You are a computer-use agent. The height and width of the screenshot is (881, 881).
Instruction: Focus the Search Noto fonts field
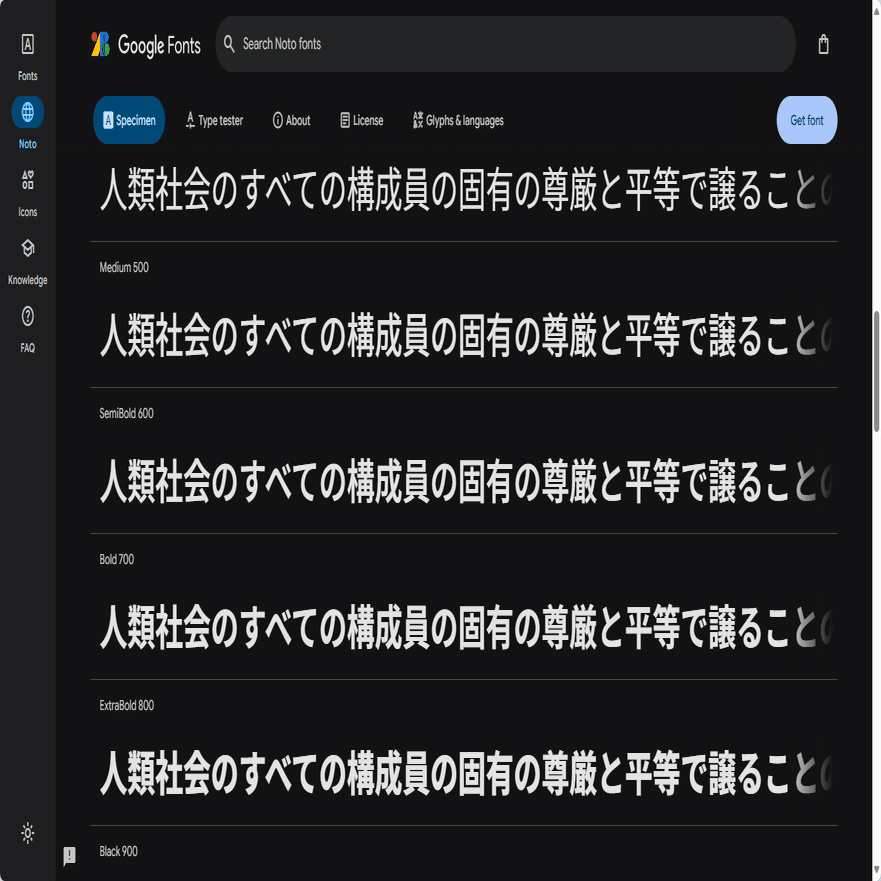coord(506,44)
